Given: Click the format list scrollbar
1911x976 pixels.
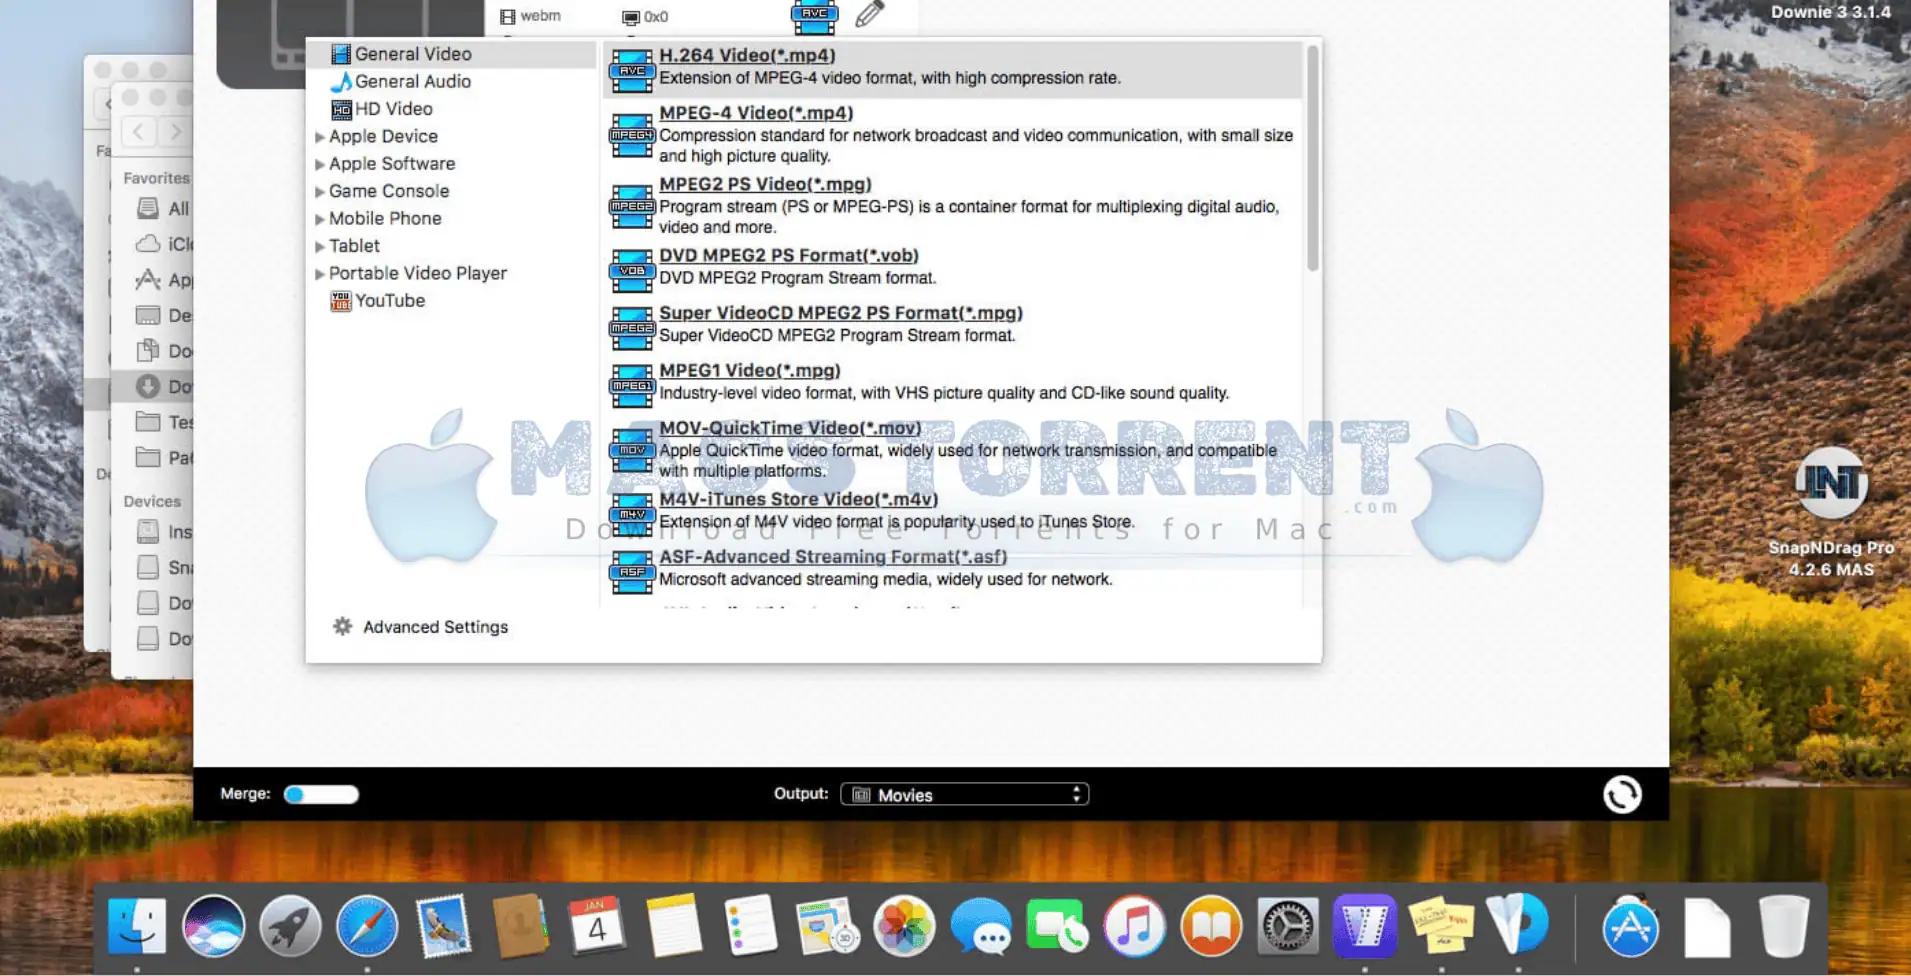Looking at the screenshot, I should [x=1312, y=158].
